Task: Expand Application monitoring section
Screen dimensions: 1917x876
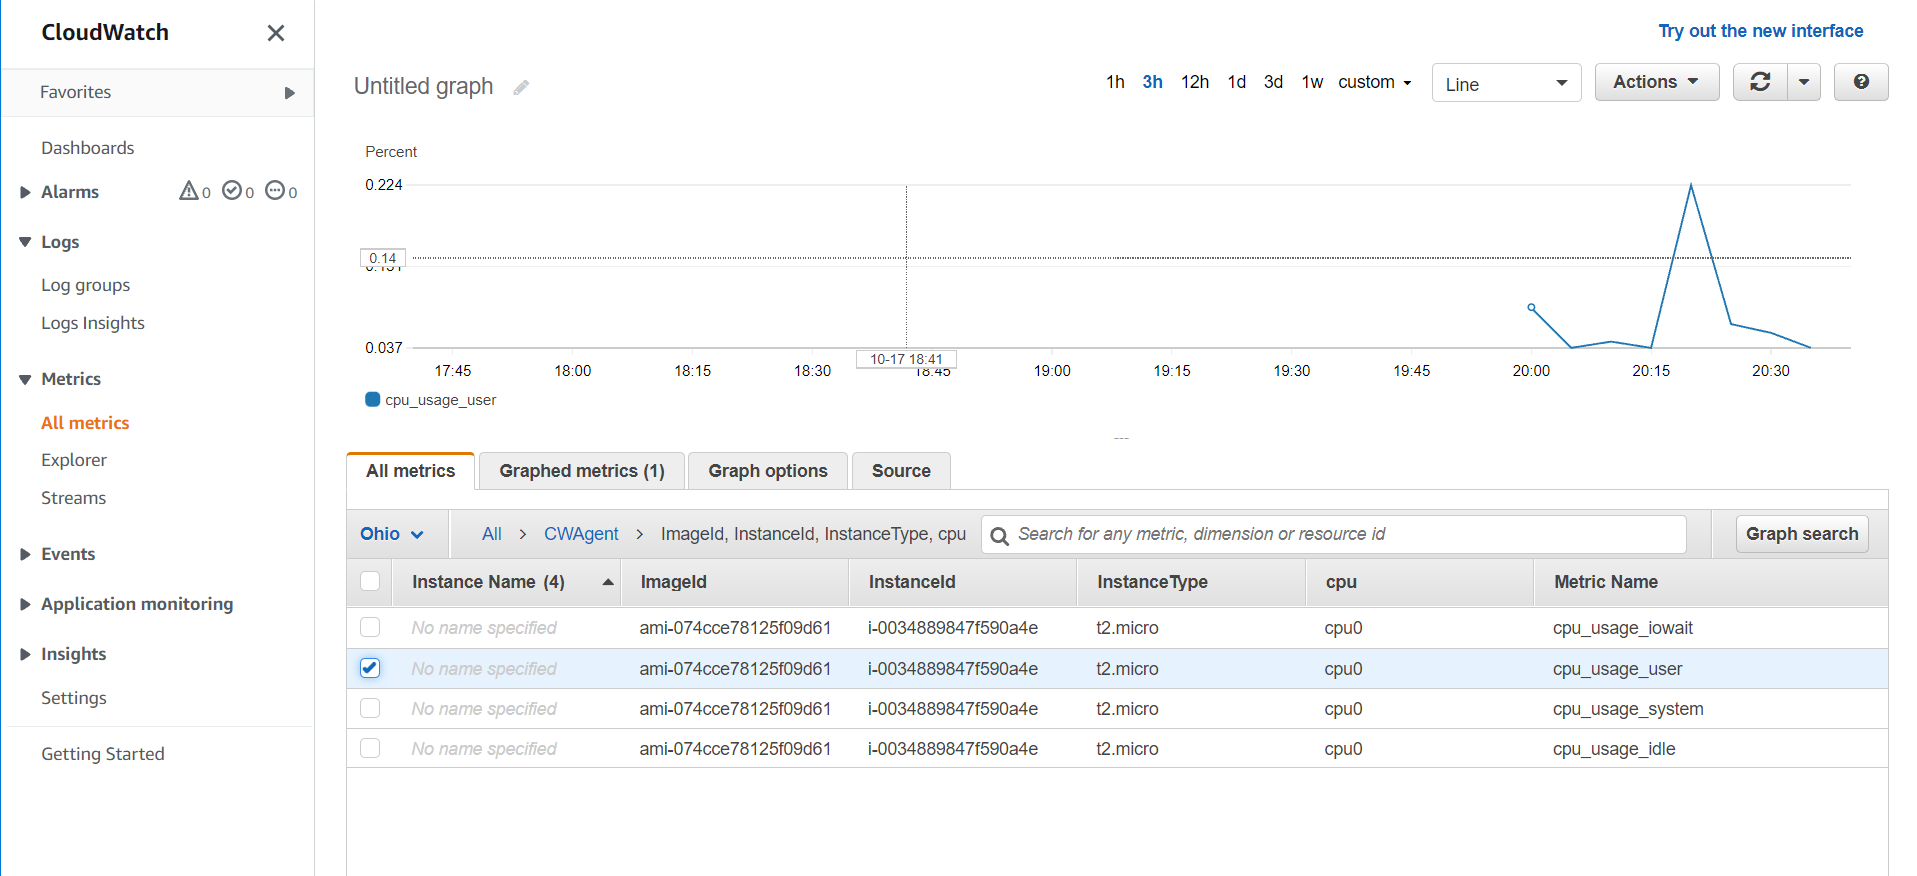Action: [x=26, y=604]
